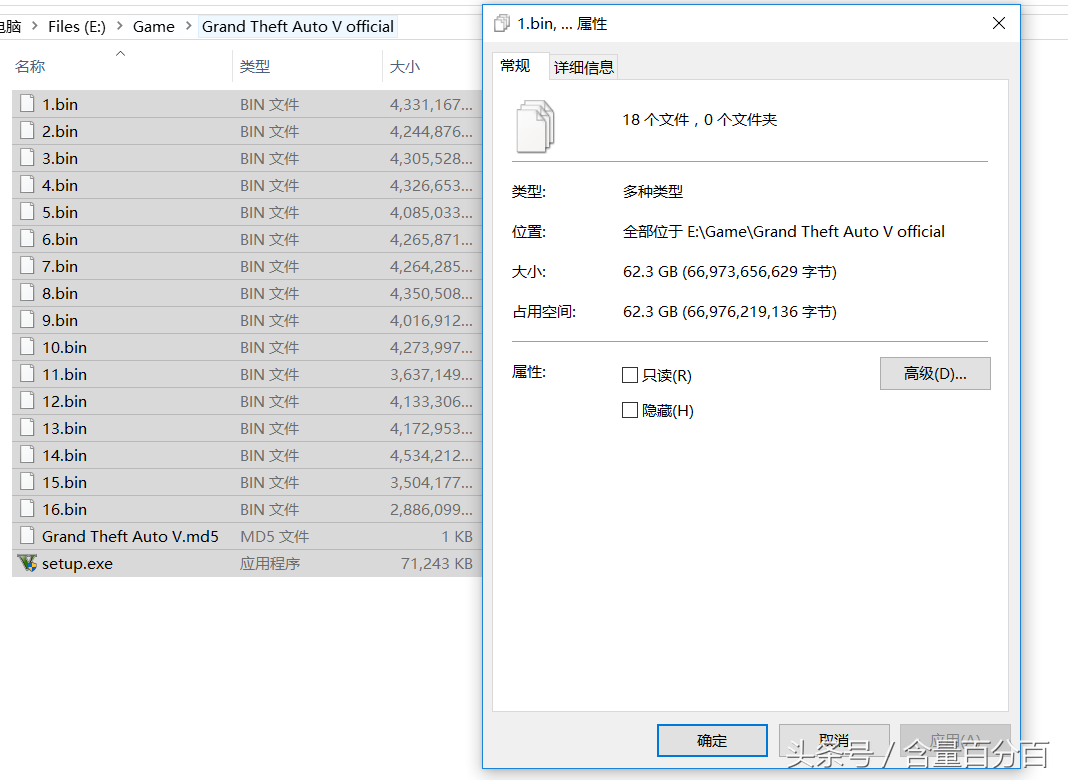Click the 14.bin file icon
Image resolution: width=1068 pixels, height=780 pixels.
pyautogui.click(x=27, y=455)
